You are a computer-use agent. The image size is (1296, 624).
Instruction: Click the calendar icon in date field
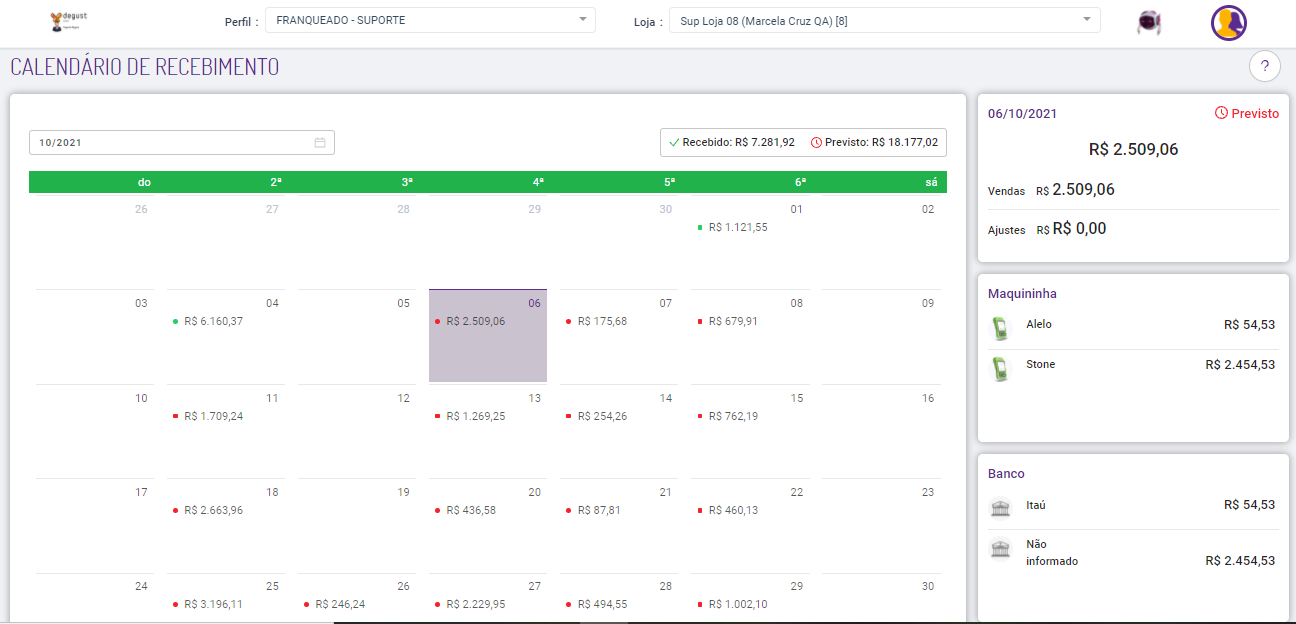[320, 143]
